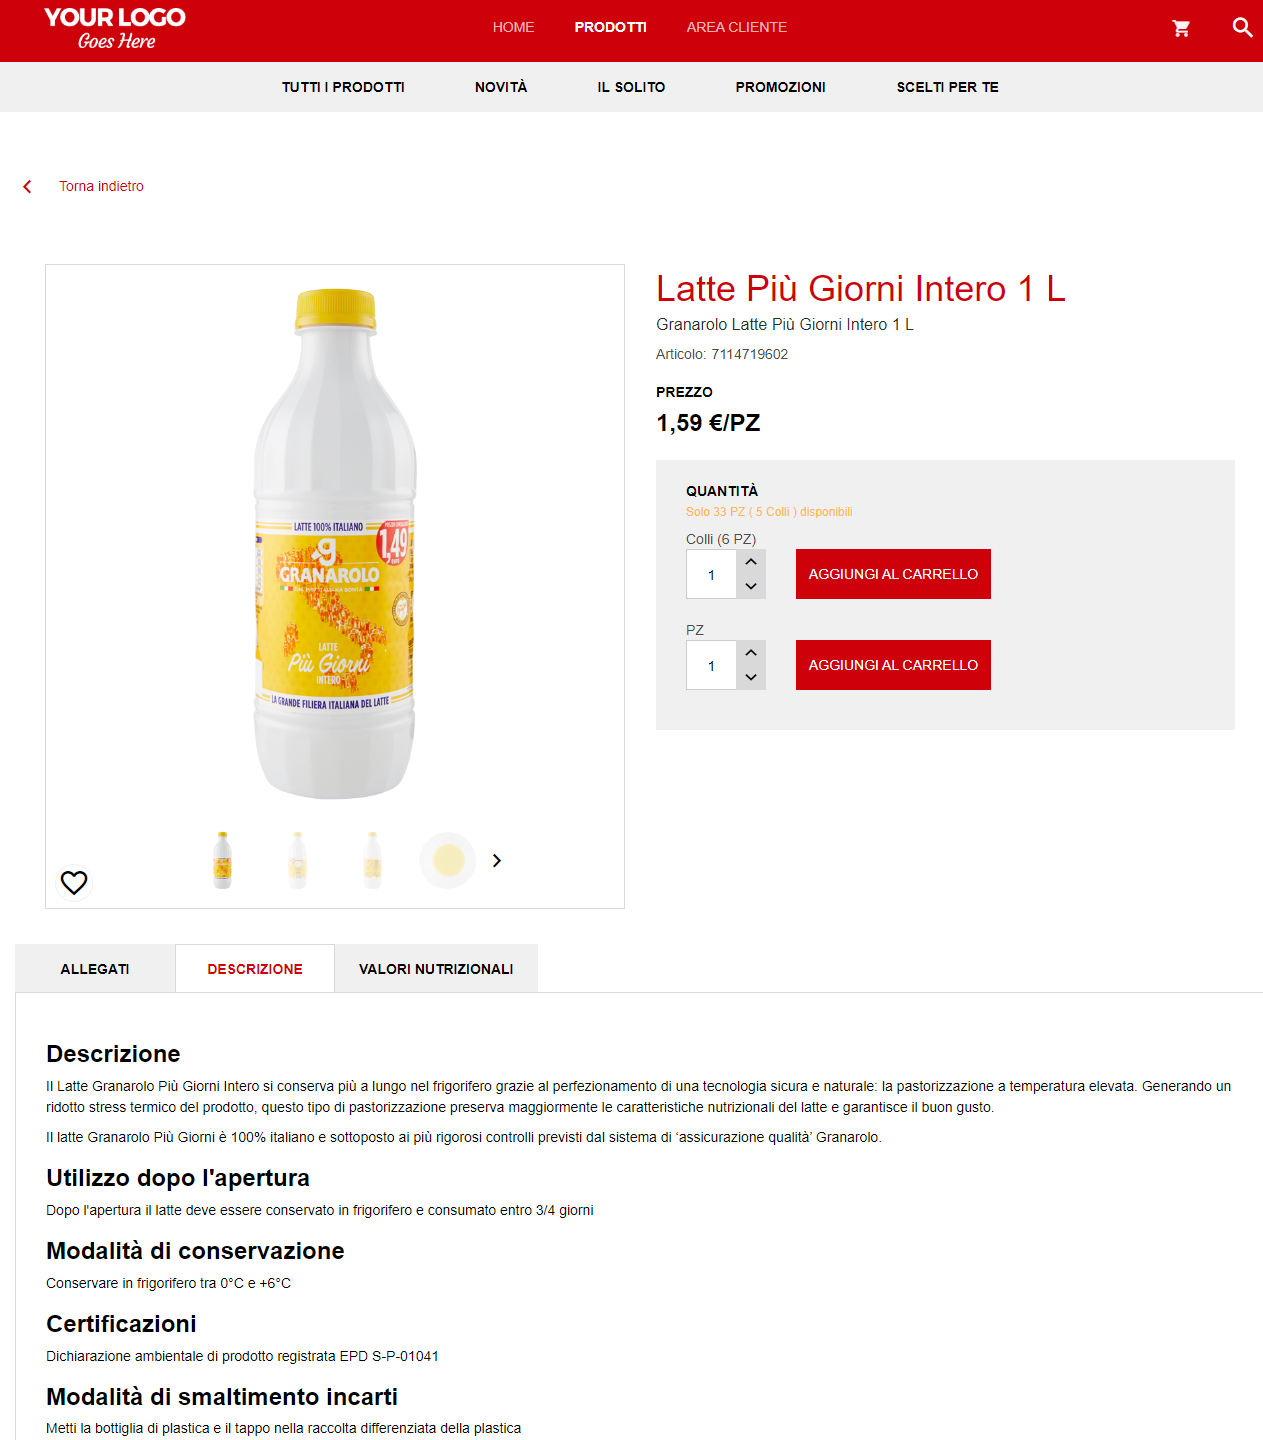The height and width of the screenshot is (1440, 1263).
Task: Select the round yellow cap thumbnail
Action: (448, 860)
